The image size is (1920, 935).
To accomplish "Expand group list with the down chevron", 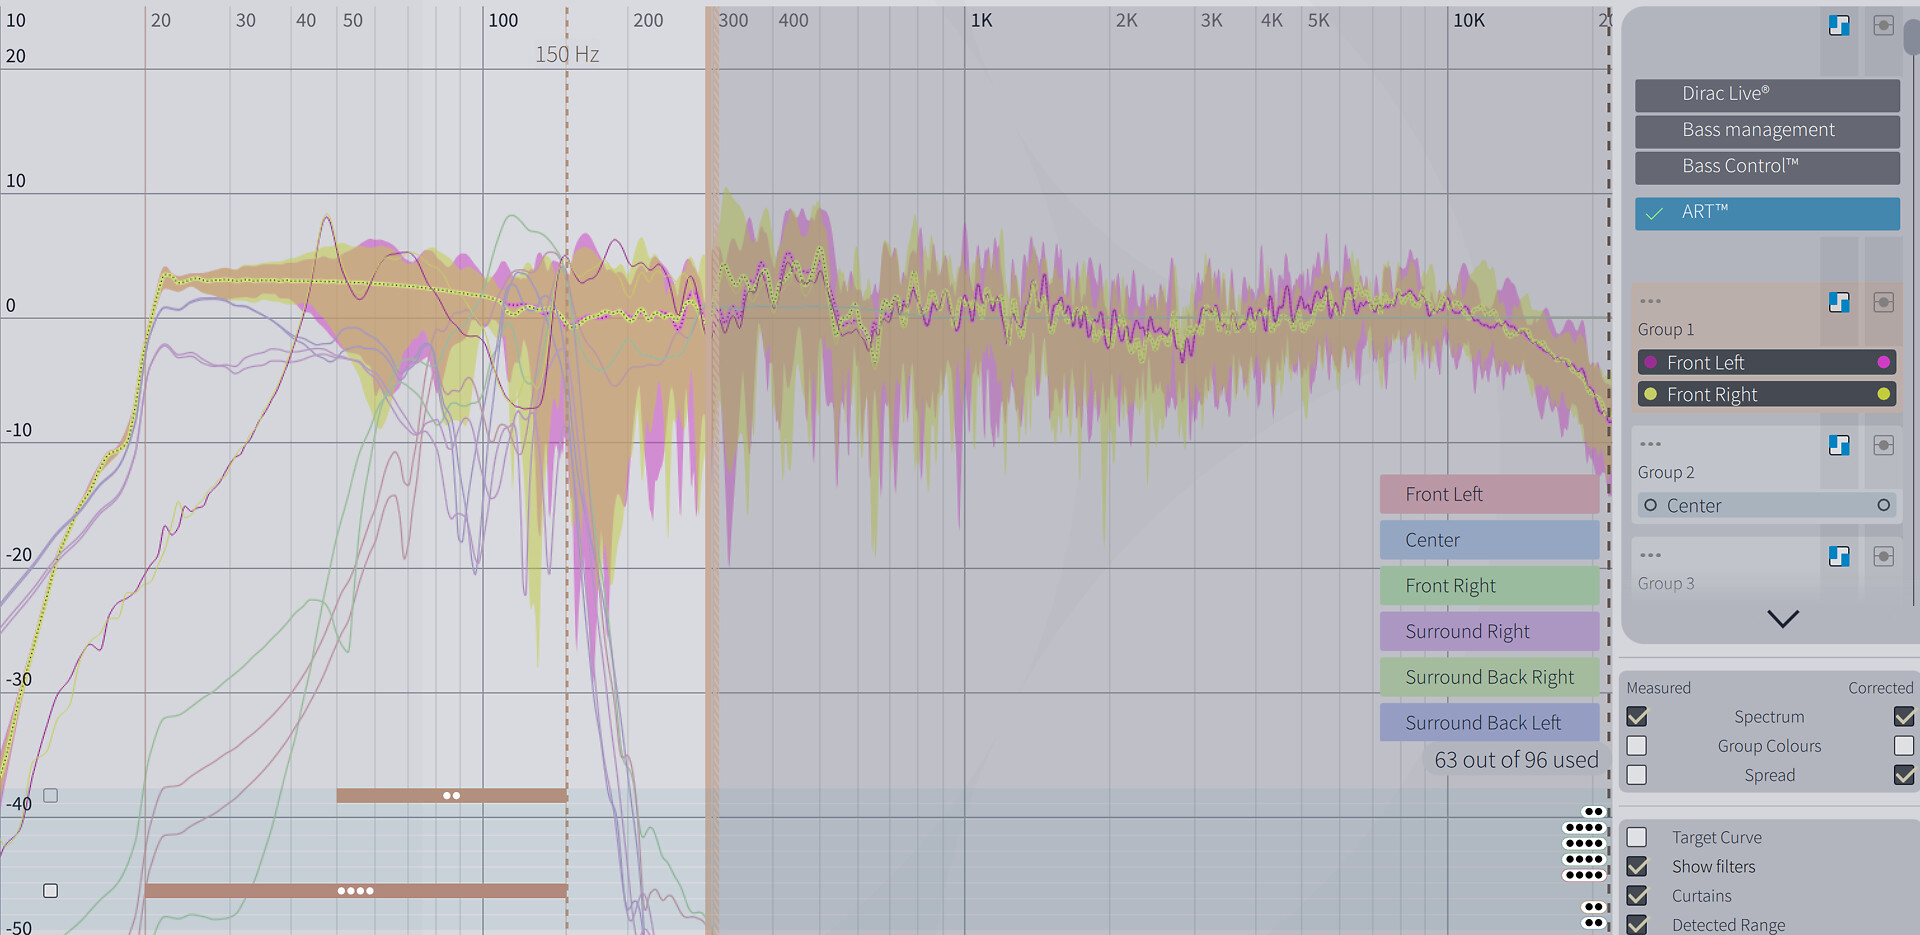I will 1782,619.
